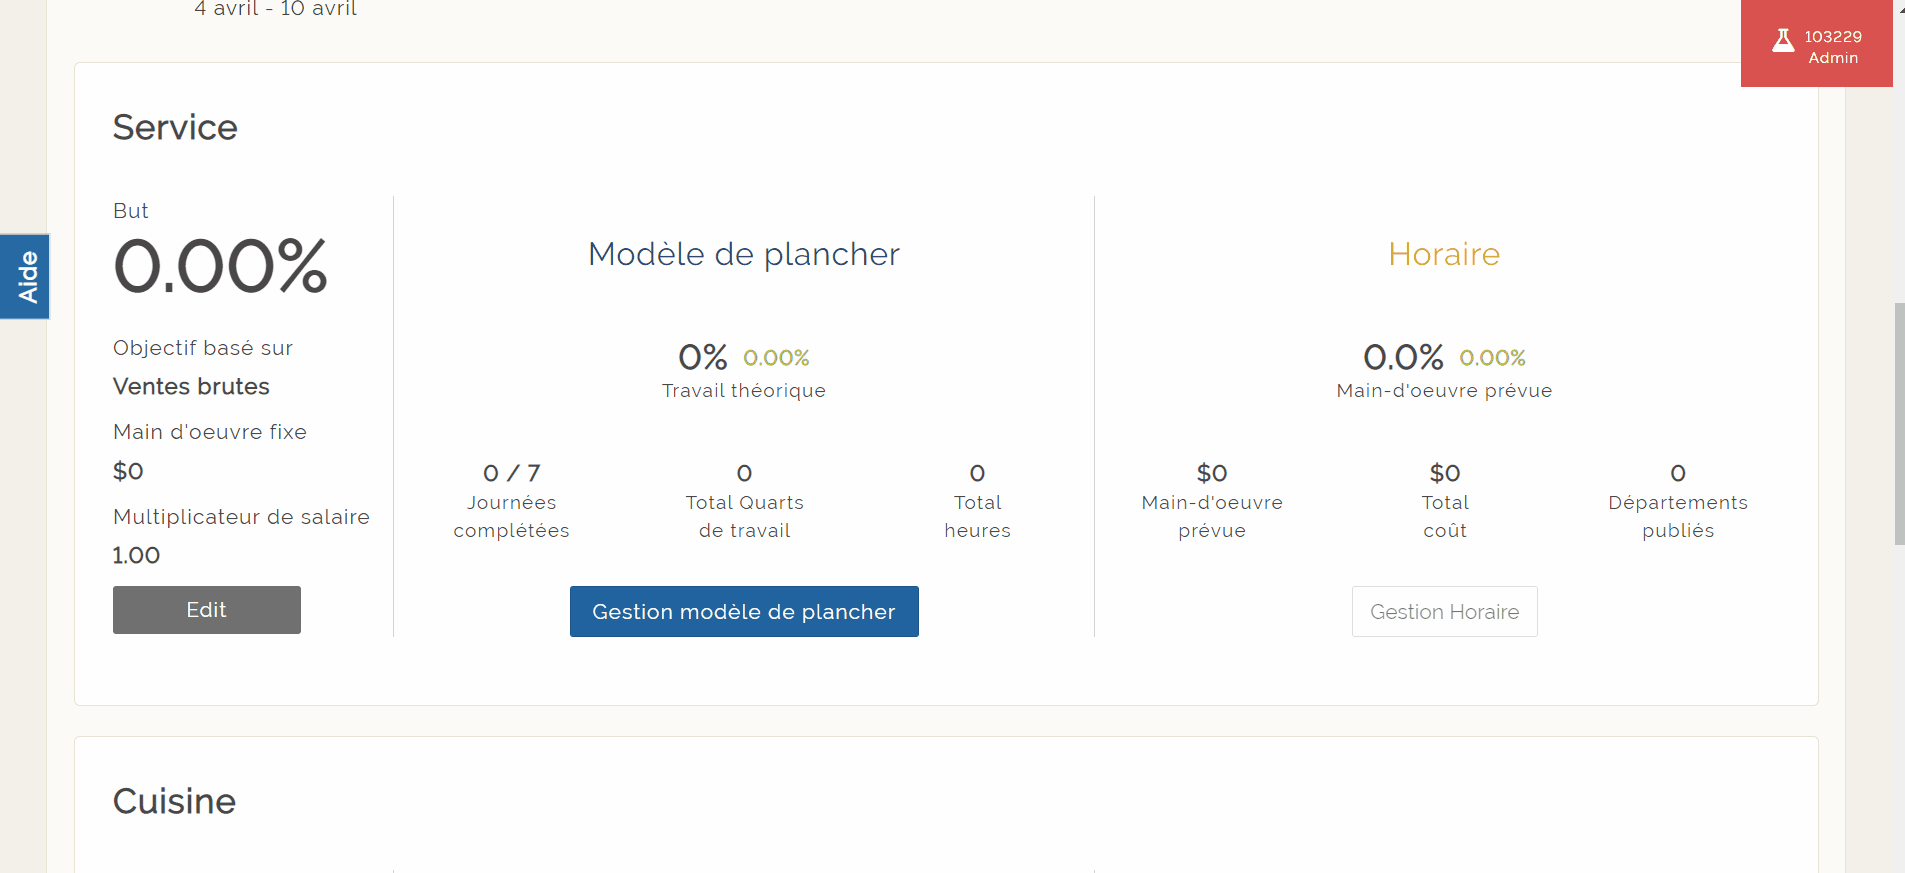Click the 103229 Admin account label
This screenshot has height=873, width=1905.
coord(1833,47)
